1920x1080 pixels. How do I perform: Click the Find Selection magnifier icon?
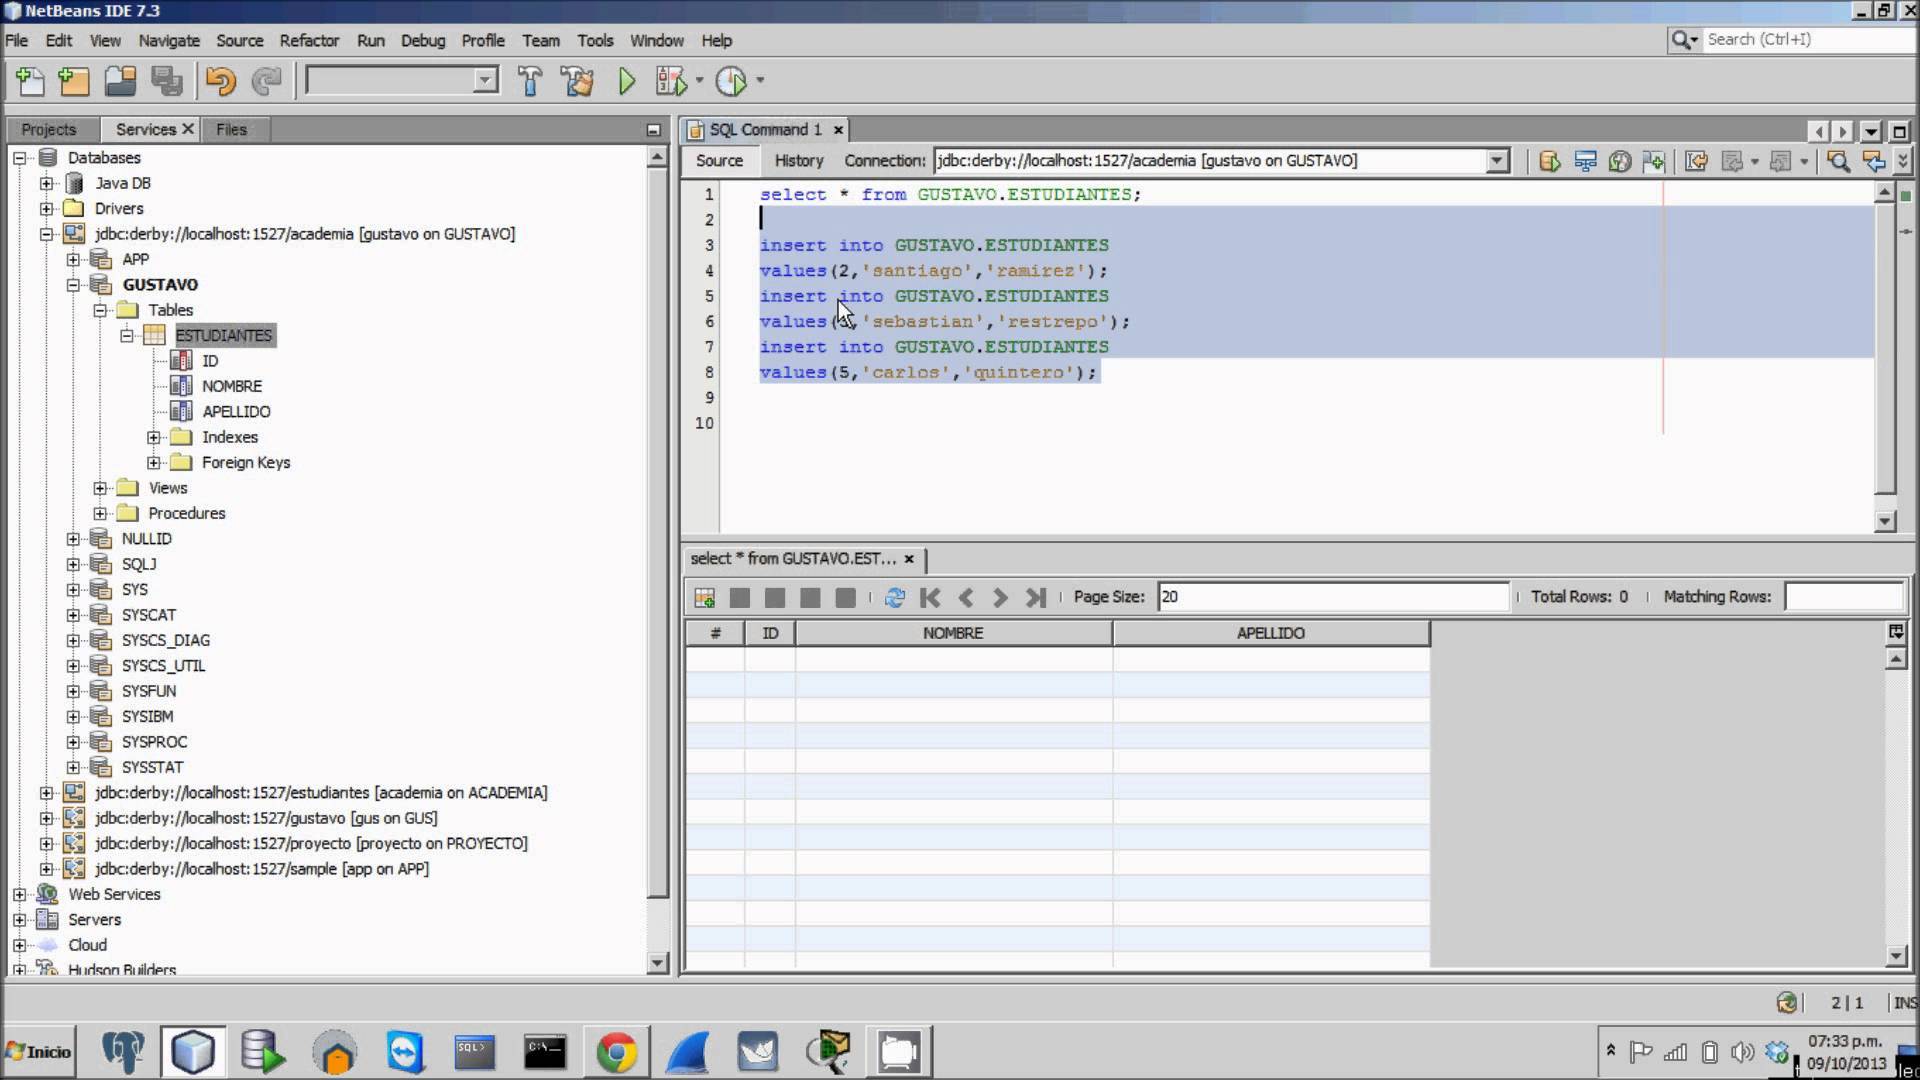click(x=1837, y=161)
